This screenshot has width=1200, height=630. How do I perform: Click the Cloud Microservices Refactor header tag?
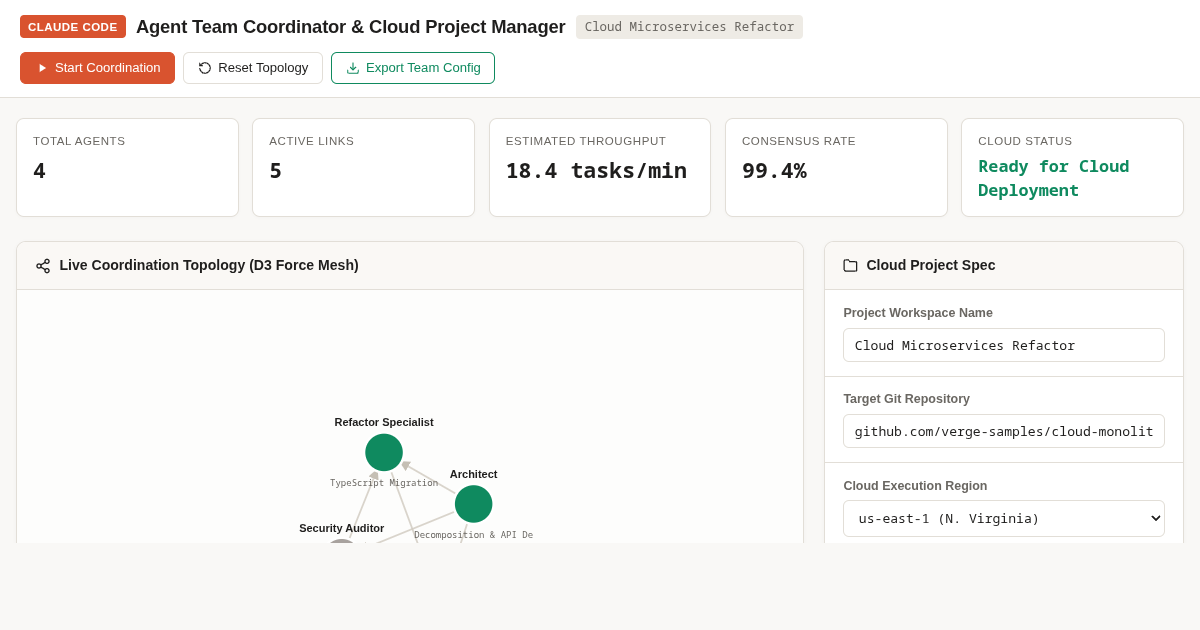[x=689, y=27]
